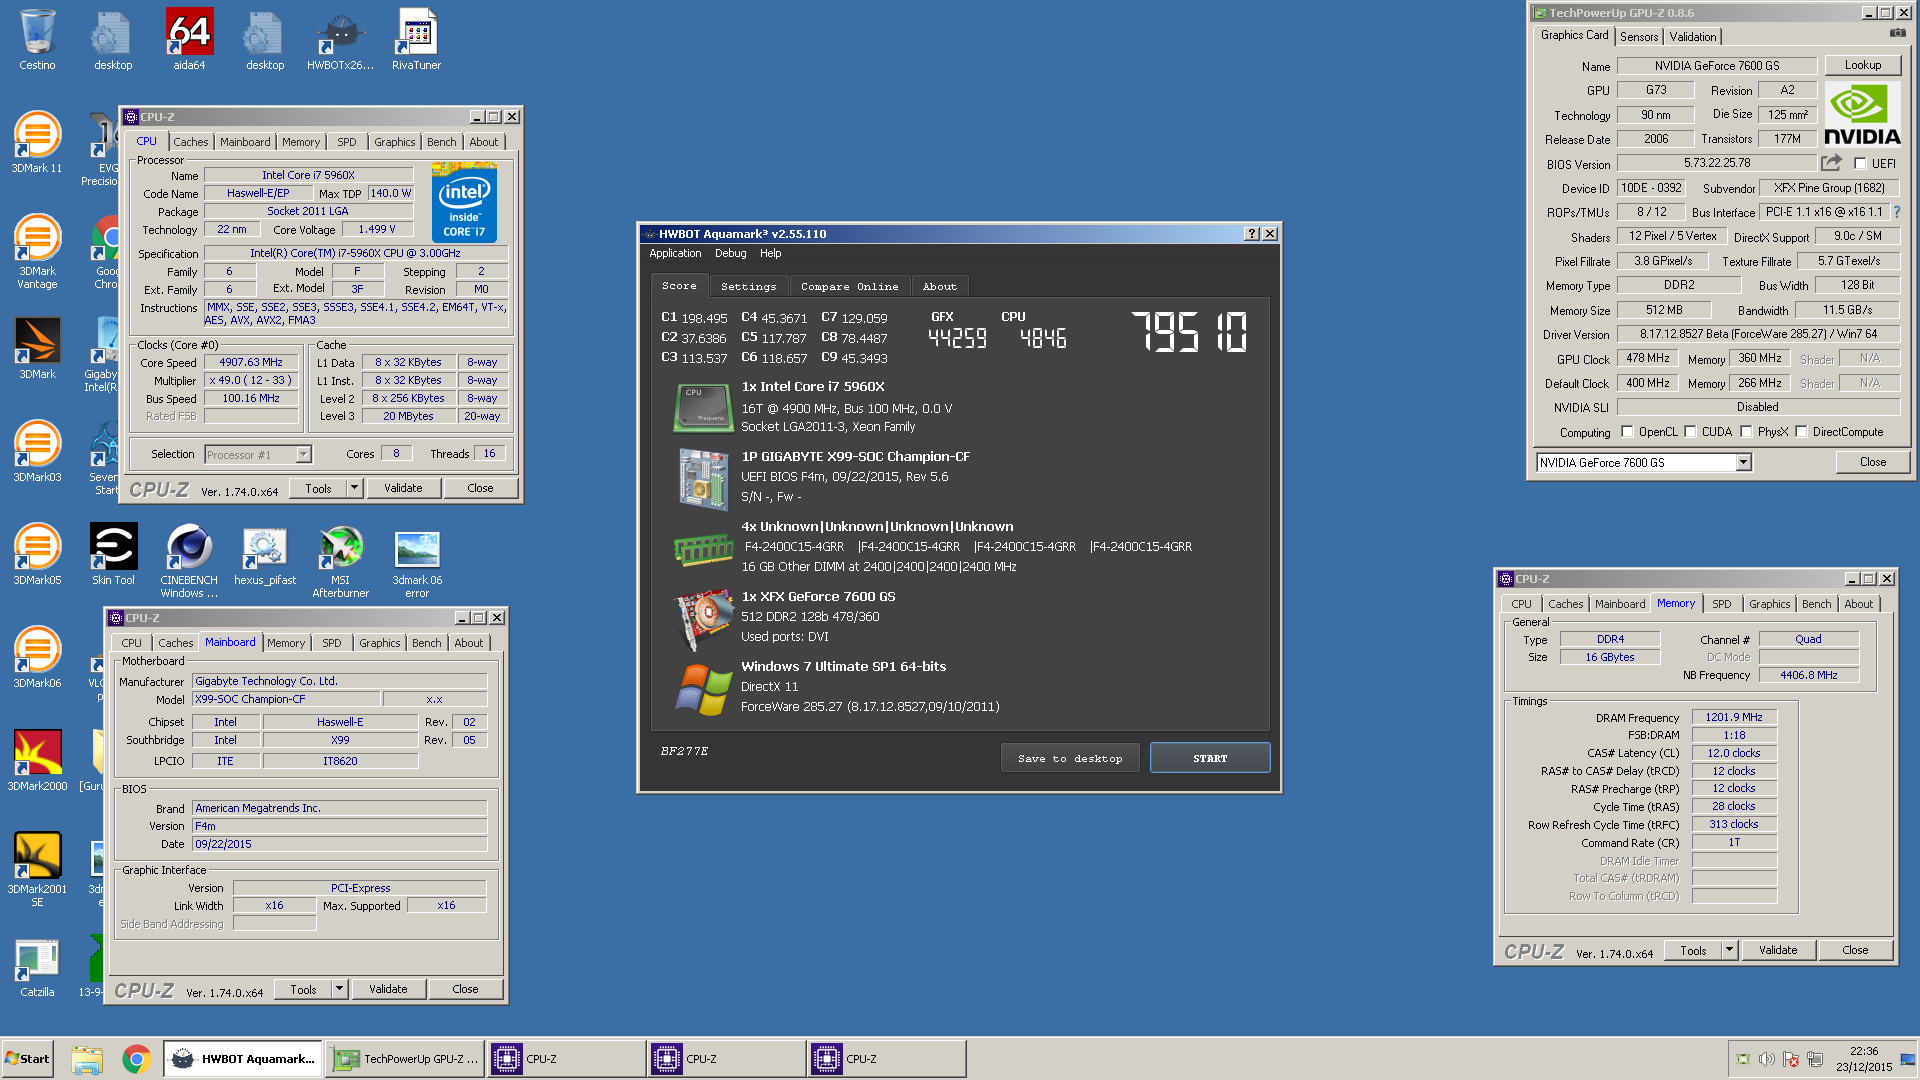Image resolution: width=1920 pixels, height=1080 pixels.
Task: Open the RivaTuner desktop shortcut
Action: (x=416, y=40)
